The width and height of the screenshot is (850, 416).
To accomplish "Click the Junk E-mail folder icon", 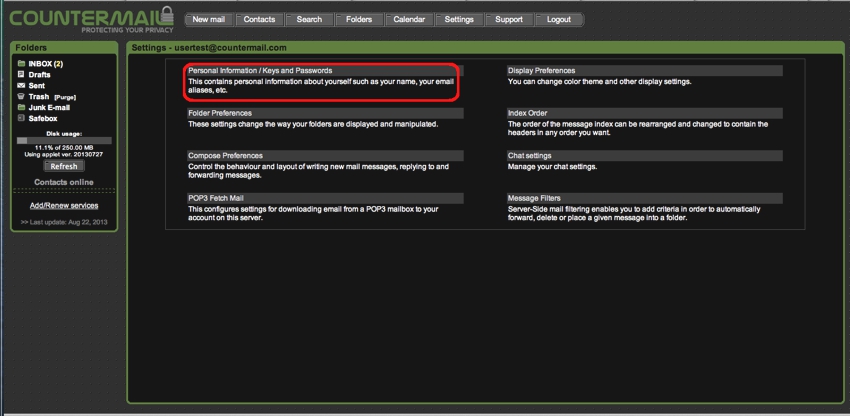I will click(21, 107).
